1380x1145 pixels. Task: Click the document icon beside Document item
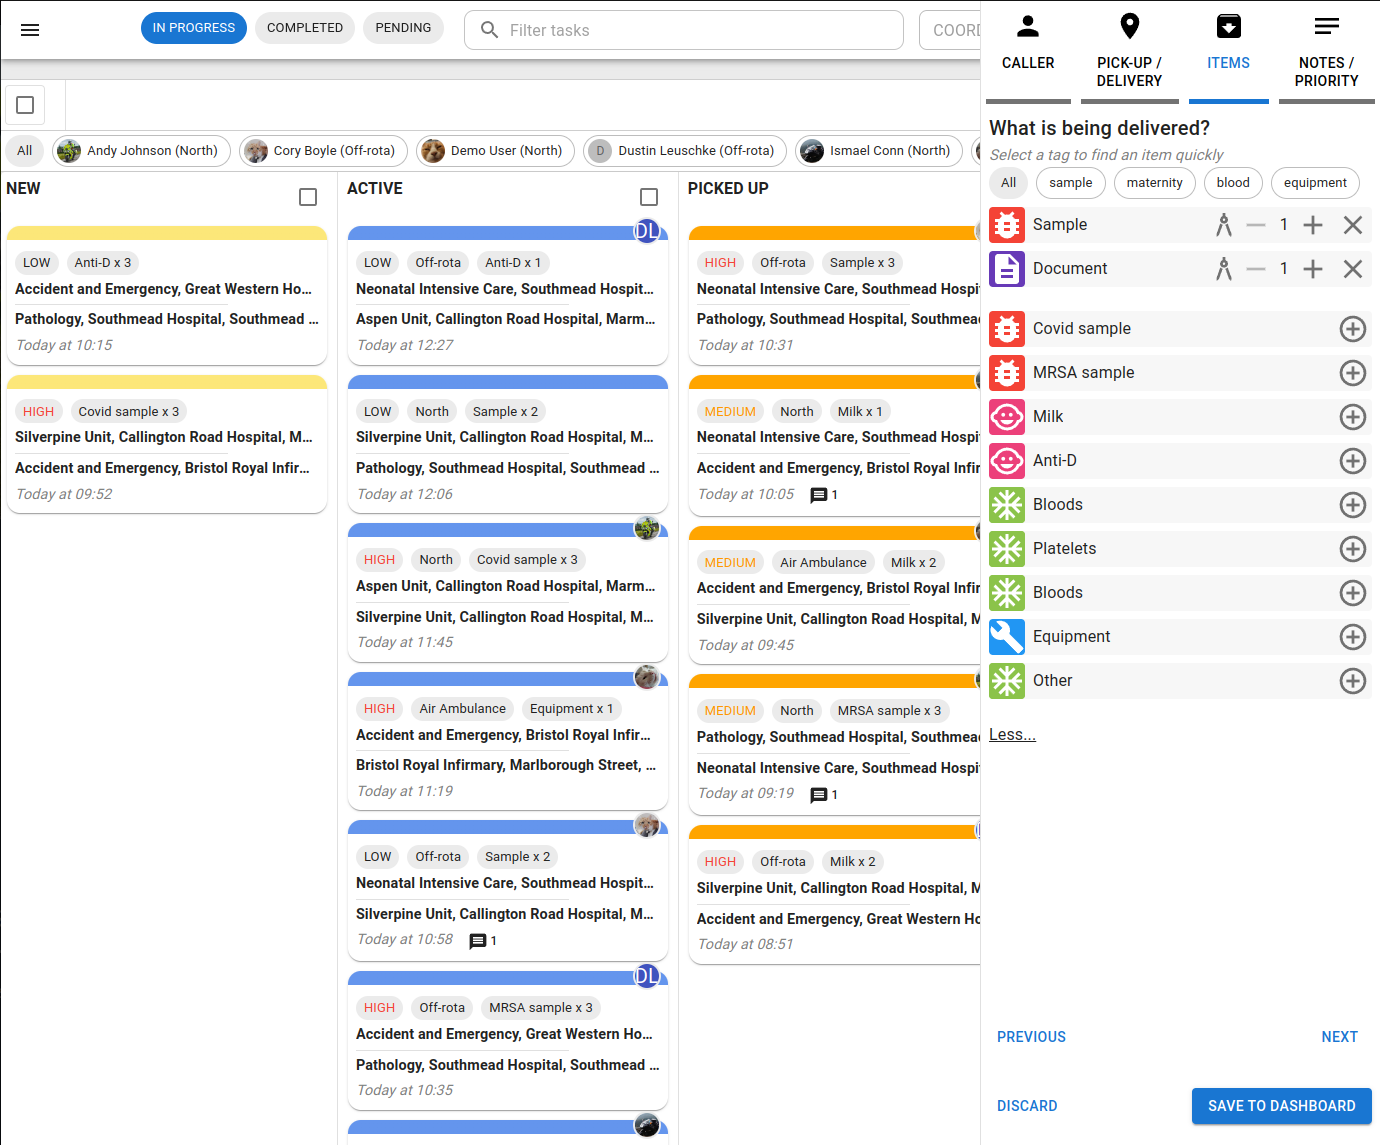click(x=1007, y=268)
